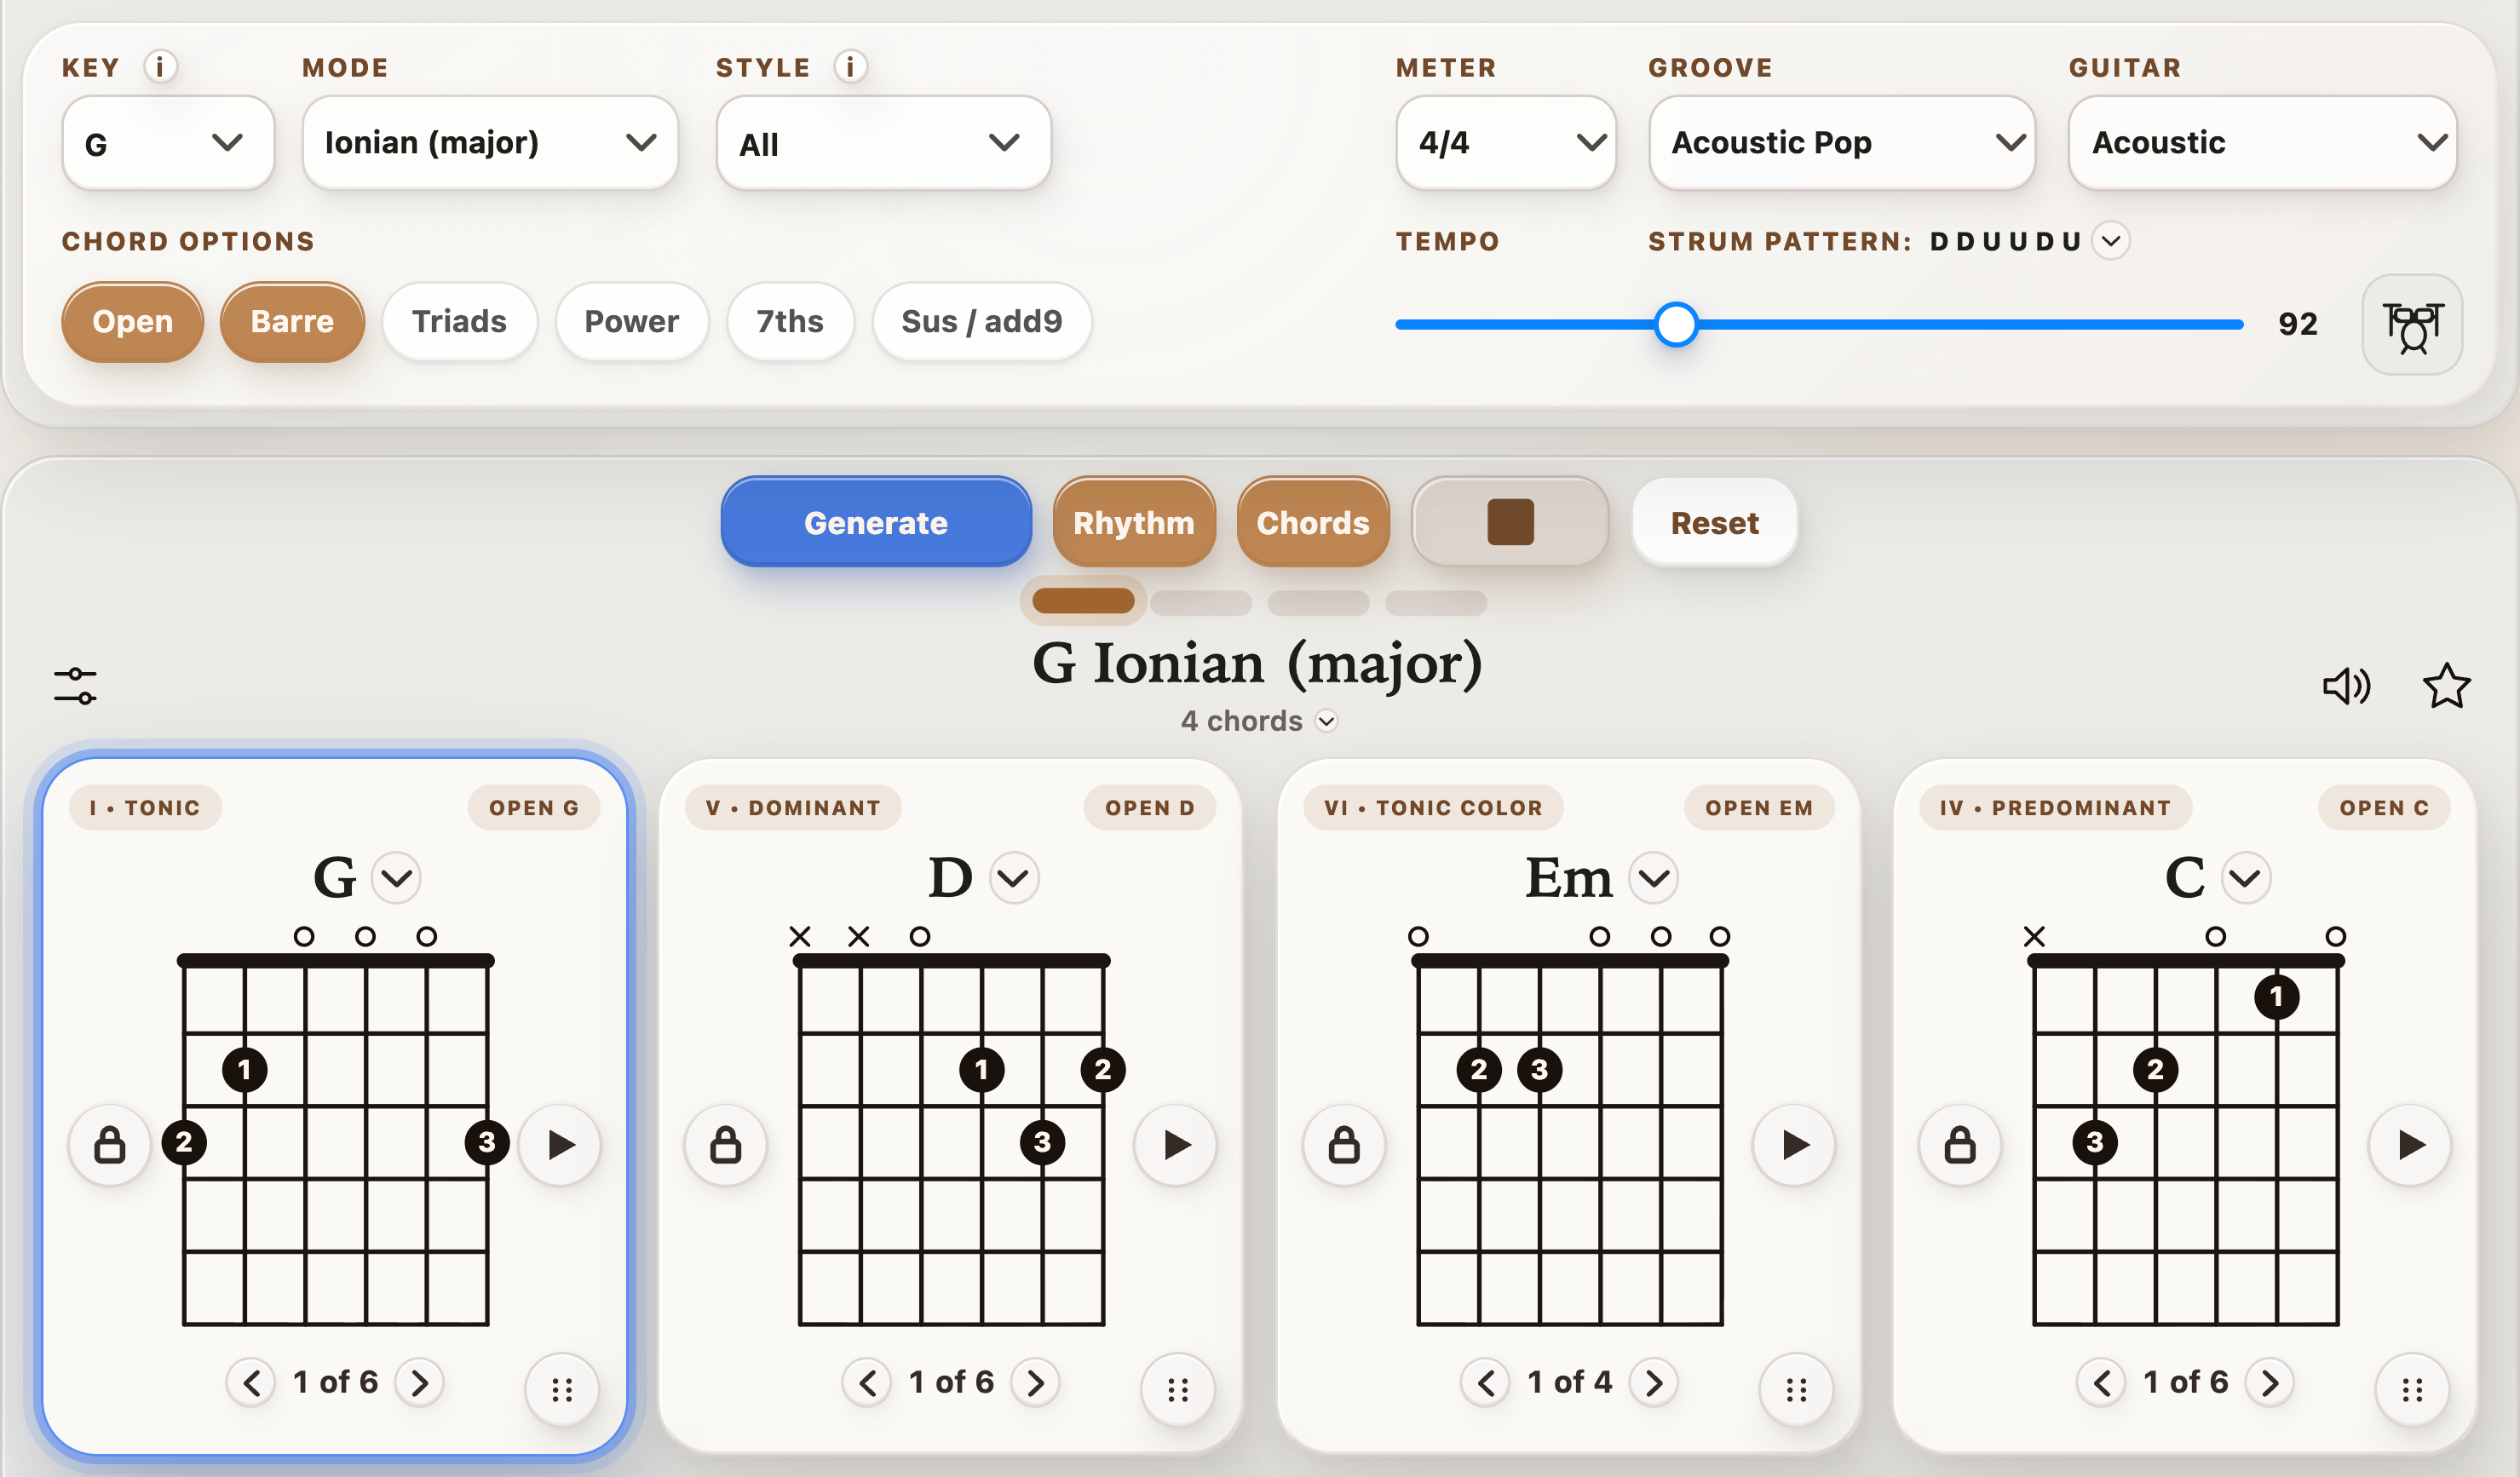Click the stop playback square button

pyautogui.click(x=1510, y=522)
